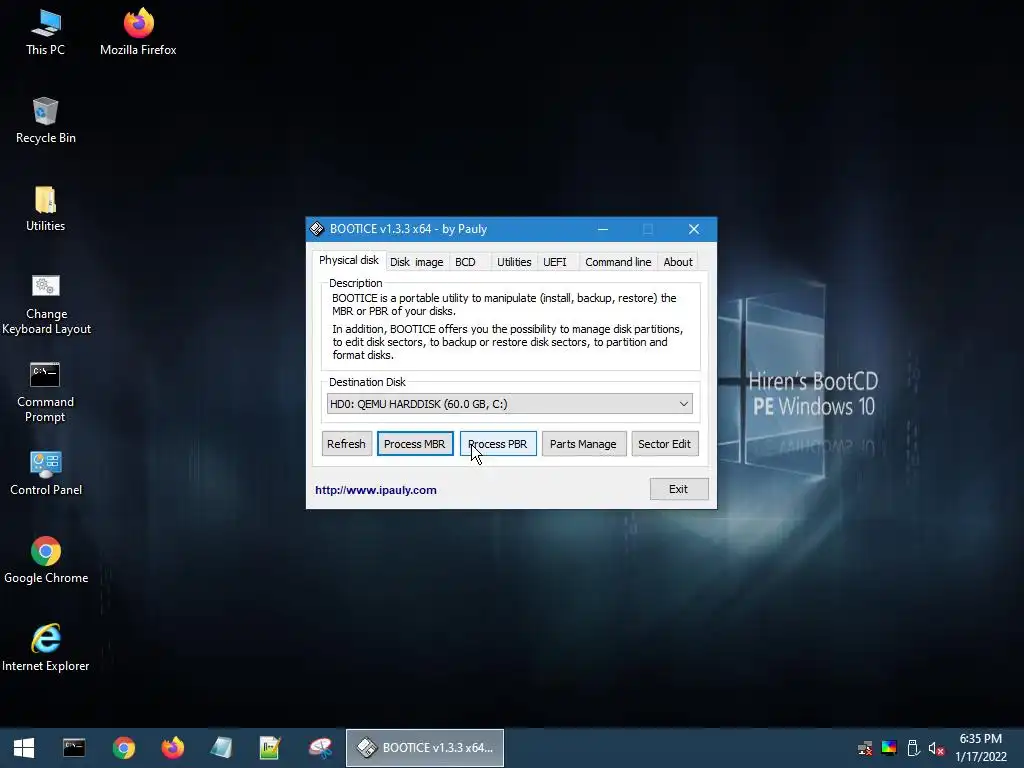This screenshot has height=768, width=1024.
Task: Click the Exit button
Action: coord(679,488)
